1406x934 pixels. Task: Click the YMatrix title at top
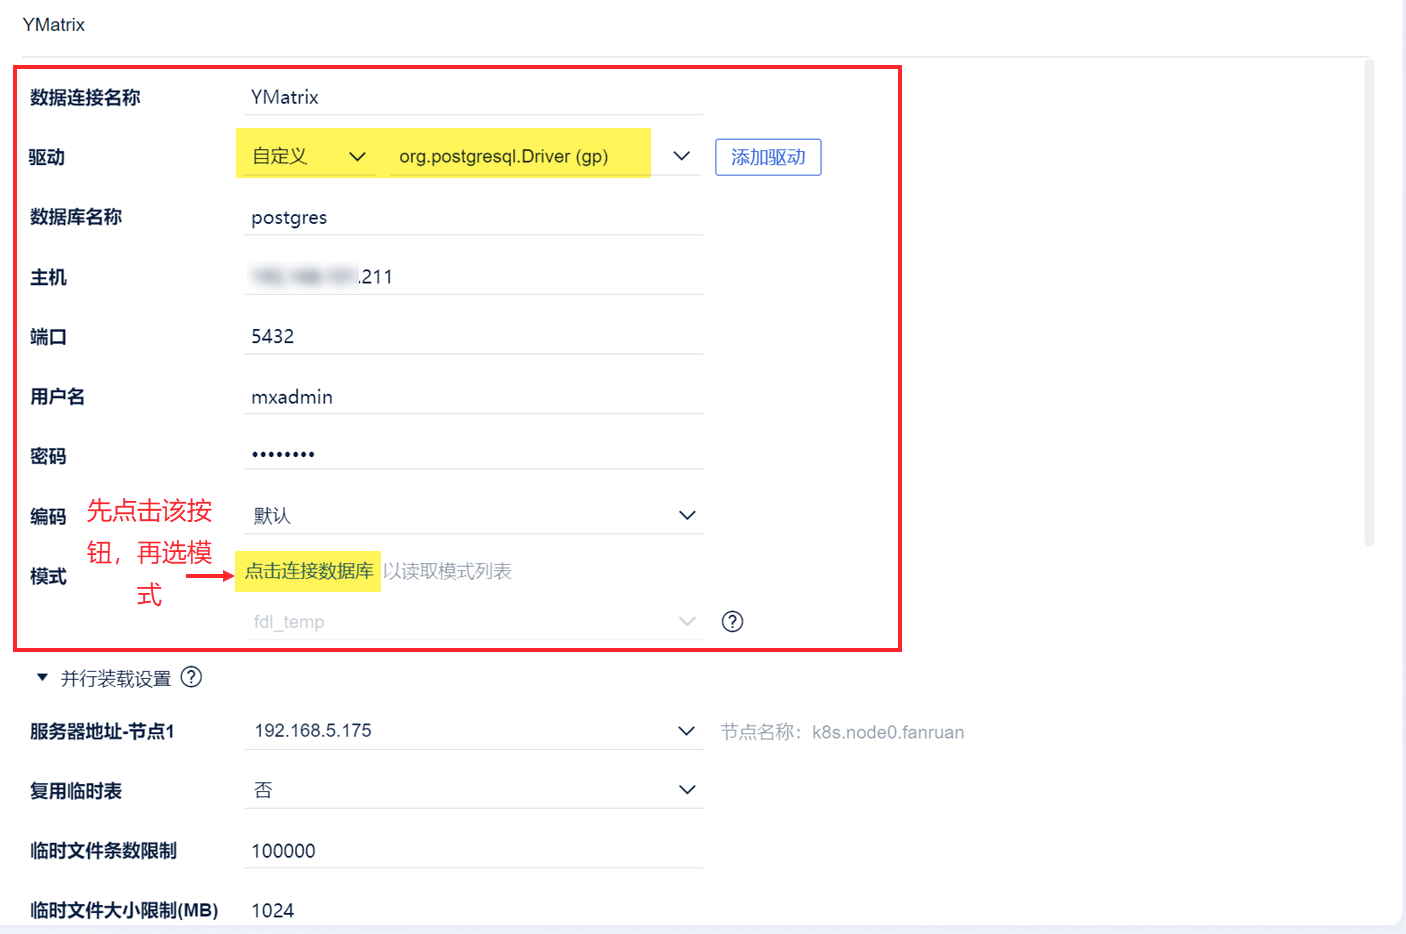54,25
